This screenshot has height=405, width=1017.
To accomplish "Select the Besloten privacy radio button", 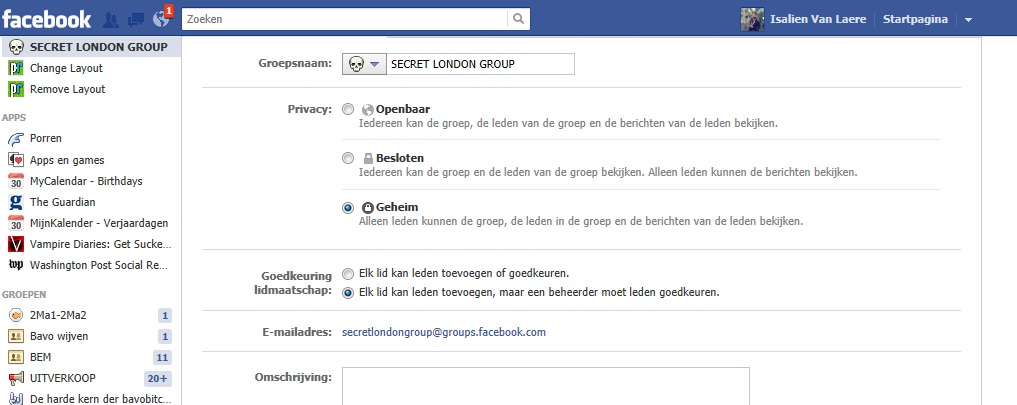I will 347,158.
